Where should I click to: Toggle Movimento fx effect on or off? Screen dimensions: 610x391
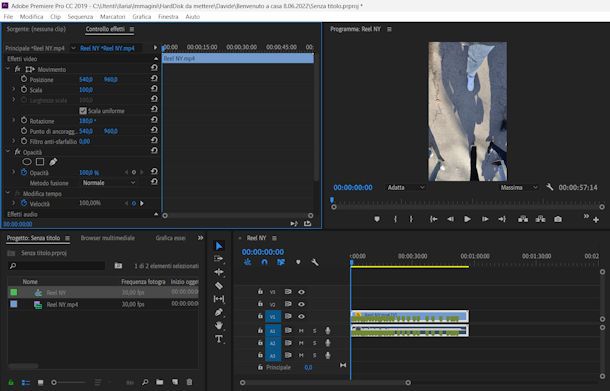[17, 69]
